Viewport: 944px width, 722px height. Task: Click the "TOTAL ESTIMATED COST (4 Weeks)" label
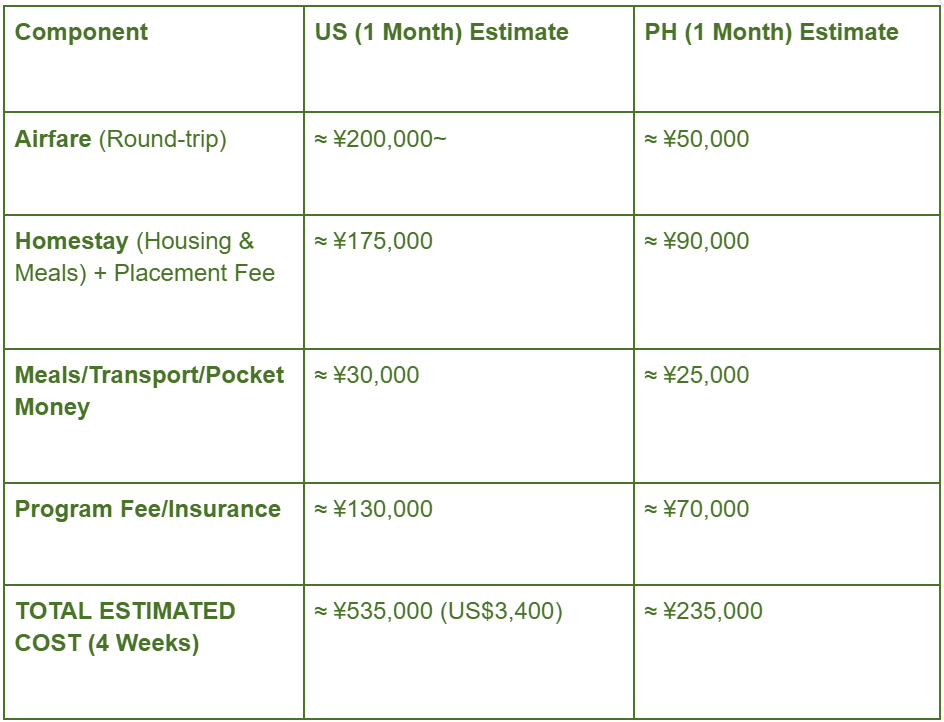(125, 627)
